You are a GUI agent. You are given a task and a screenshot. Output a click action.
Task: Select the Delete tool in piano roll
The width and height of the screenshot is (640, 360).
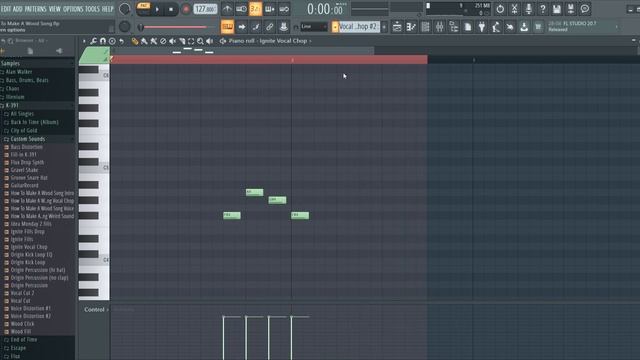coord(163,41)
